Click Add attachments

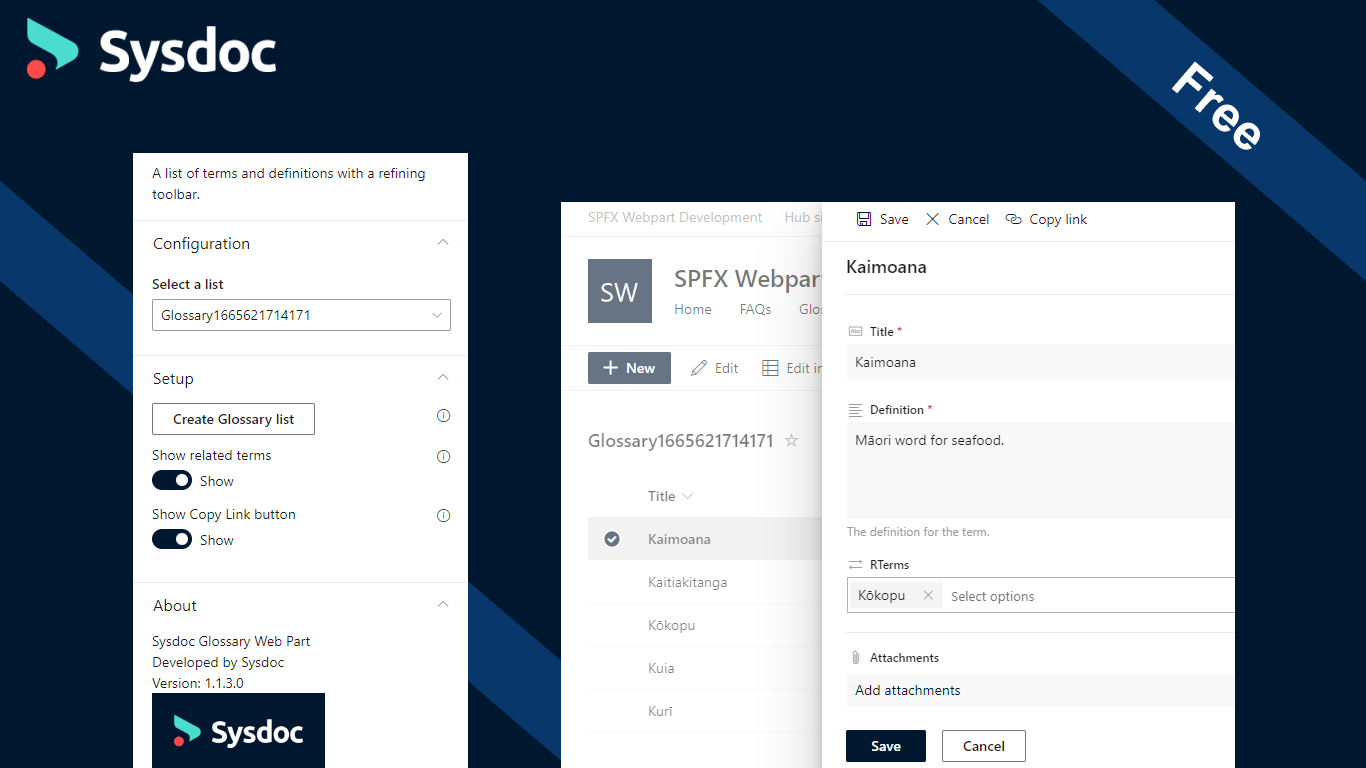pyautogui.click(x=908, y=690)
